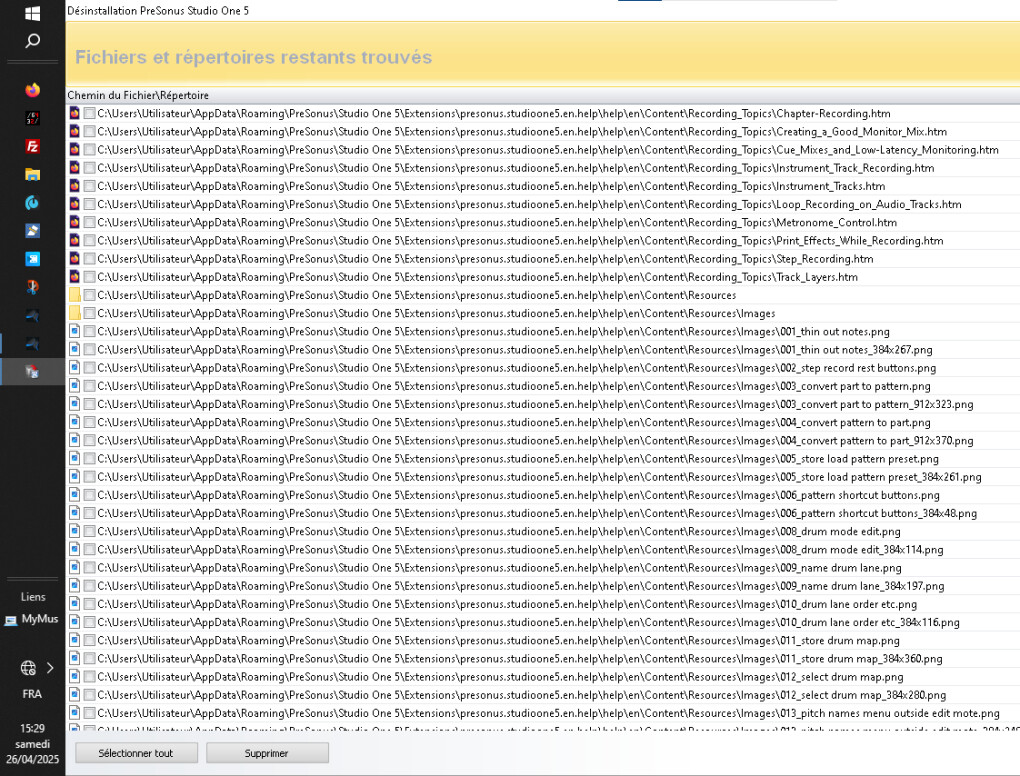Click image icon of 008_drum mode edit.png

tap(75, 531)
